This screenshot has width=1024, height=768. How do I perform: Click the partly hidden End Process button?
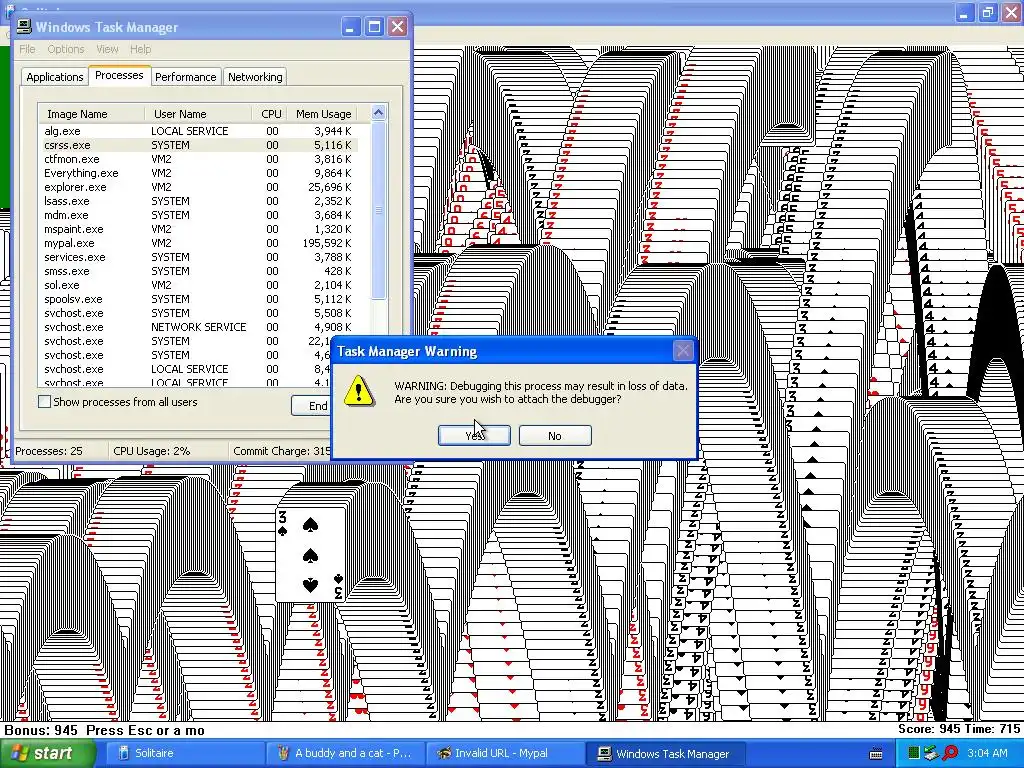pyautogui.click(x=312, y=406)
